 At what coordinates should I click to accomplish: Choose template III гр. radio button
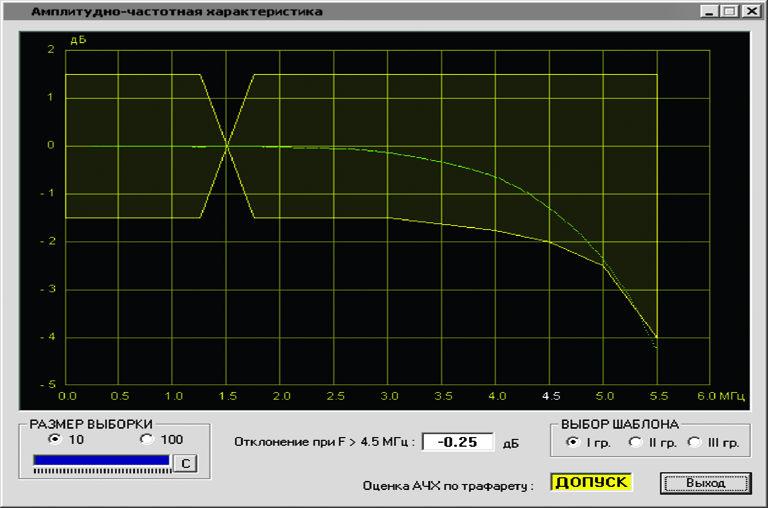(694, 442)
